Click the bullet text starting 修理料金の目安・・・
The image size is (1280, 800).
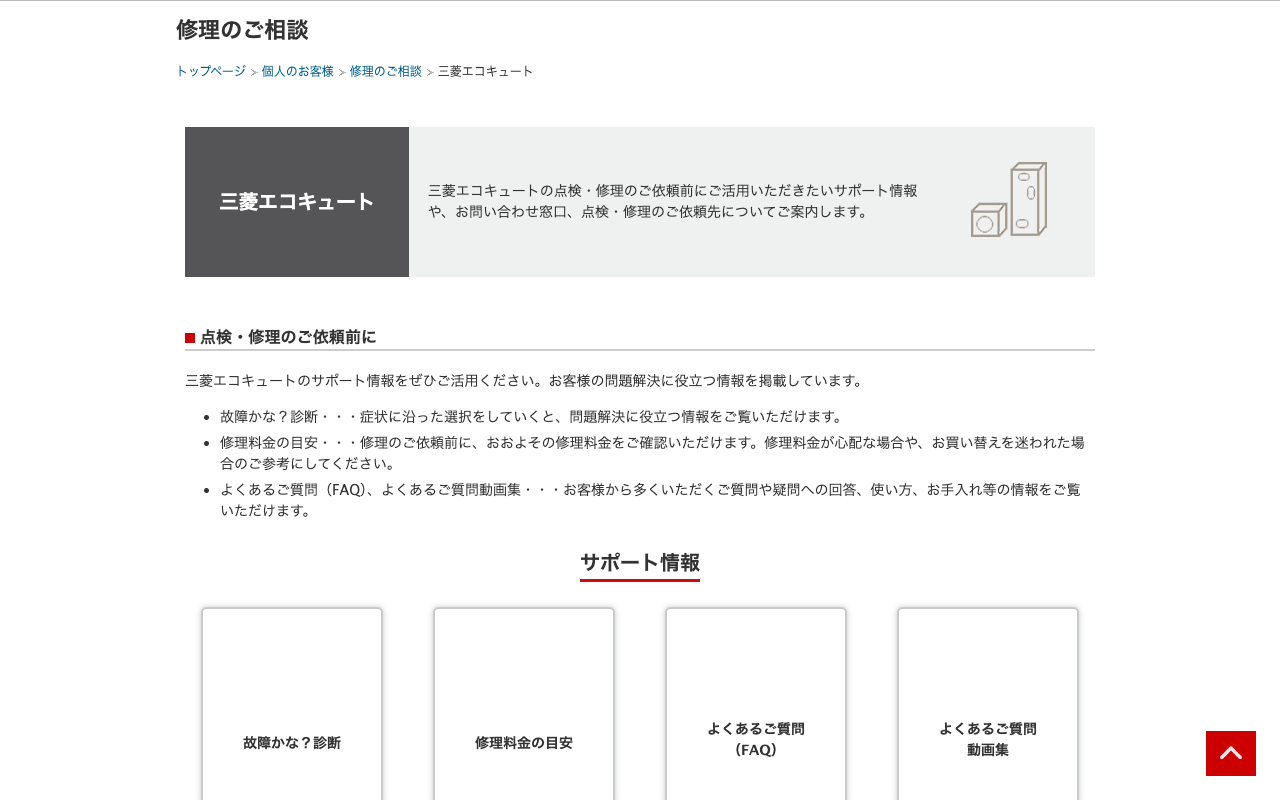point(652,452)
